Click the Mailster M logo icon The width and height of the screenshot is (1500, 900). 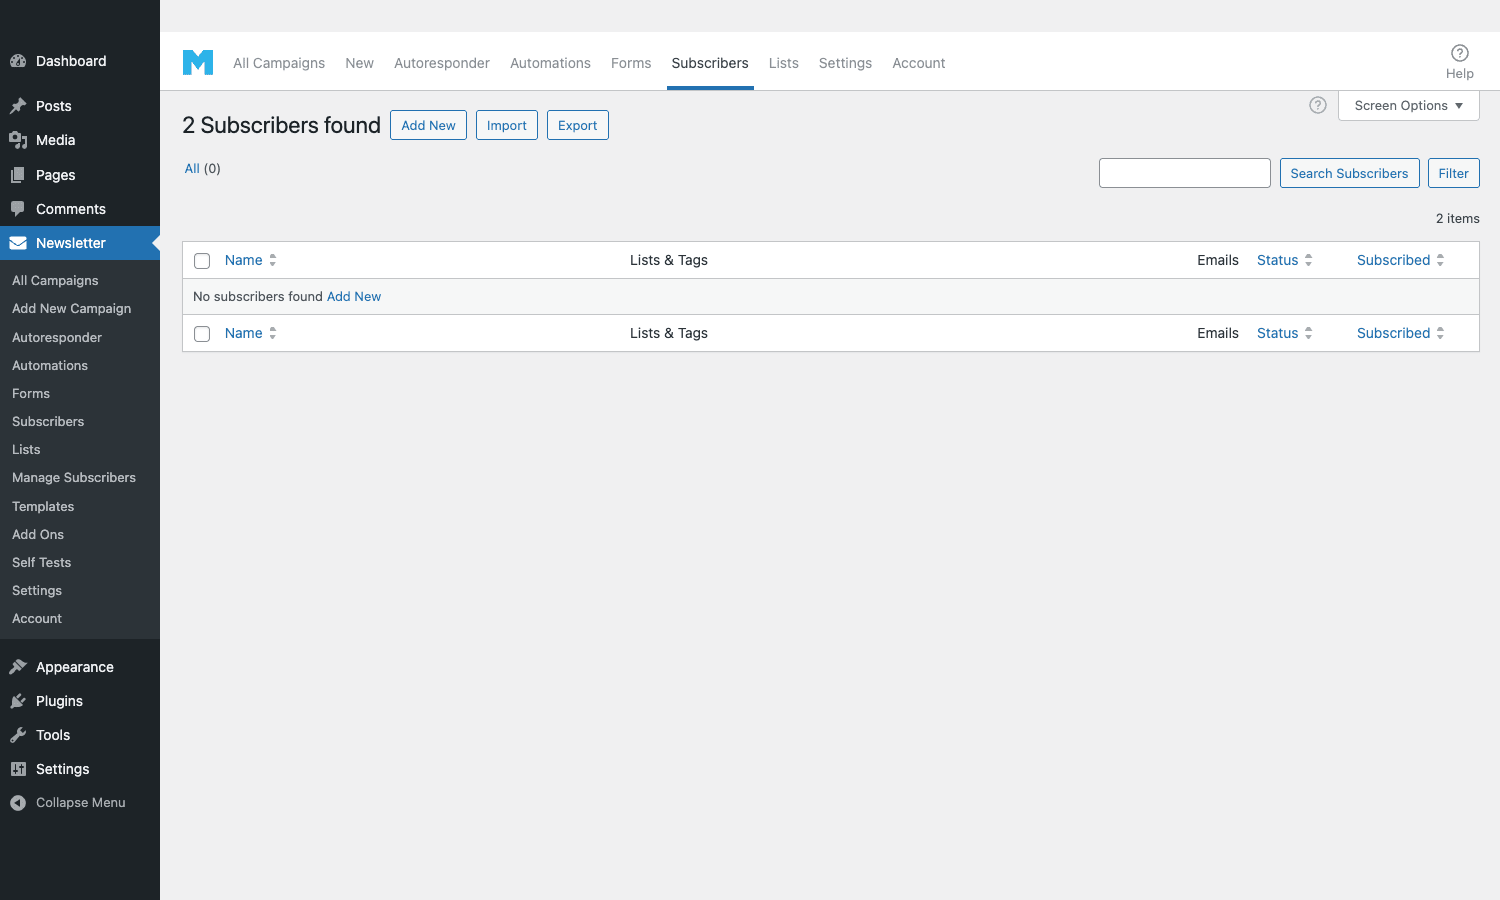[x=198, y=63]
